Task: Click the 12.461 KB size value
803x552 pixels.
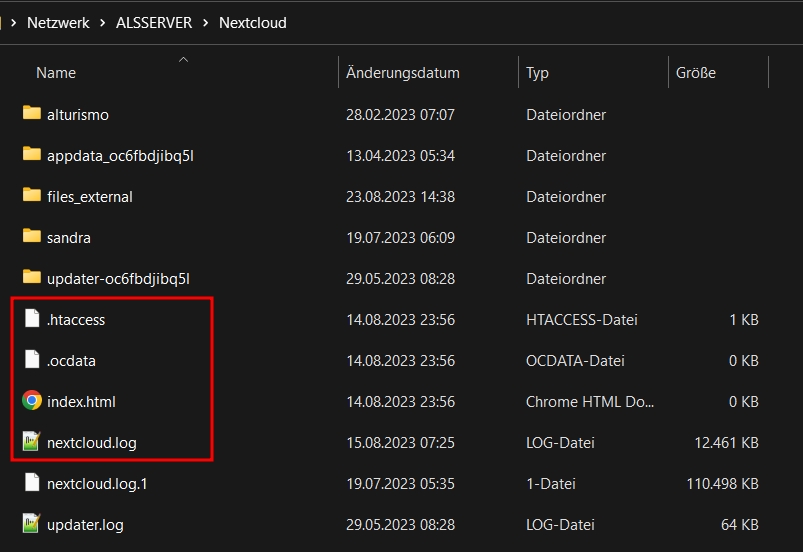Action: 726,442
